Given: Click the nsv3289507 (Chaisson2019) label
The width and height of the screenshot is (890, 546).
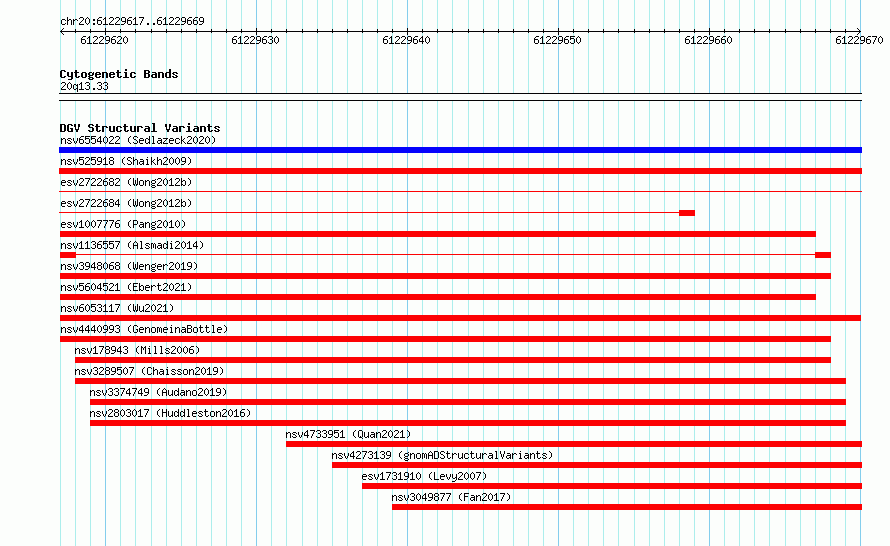Looking at the screenshot, I should 149,371.
